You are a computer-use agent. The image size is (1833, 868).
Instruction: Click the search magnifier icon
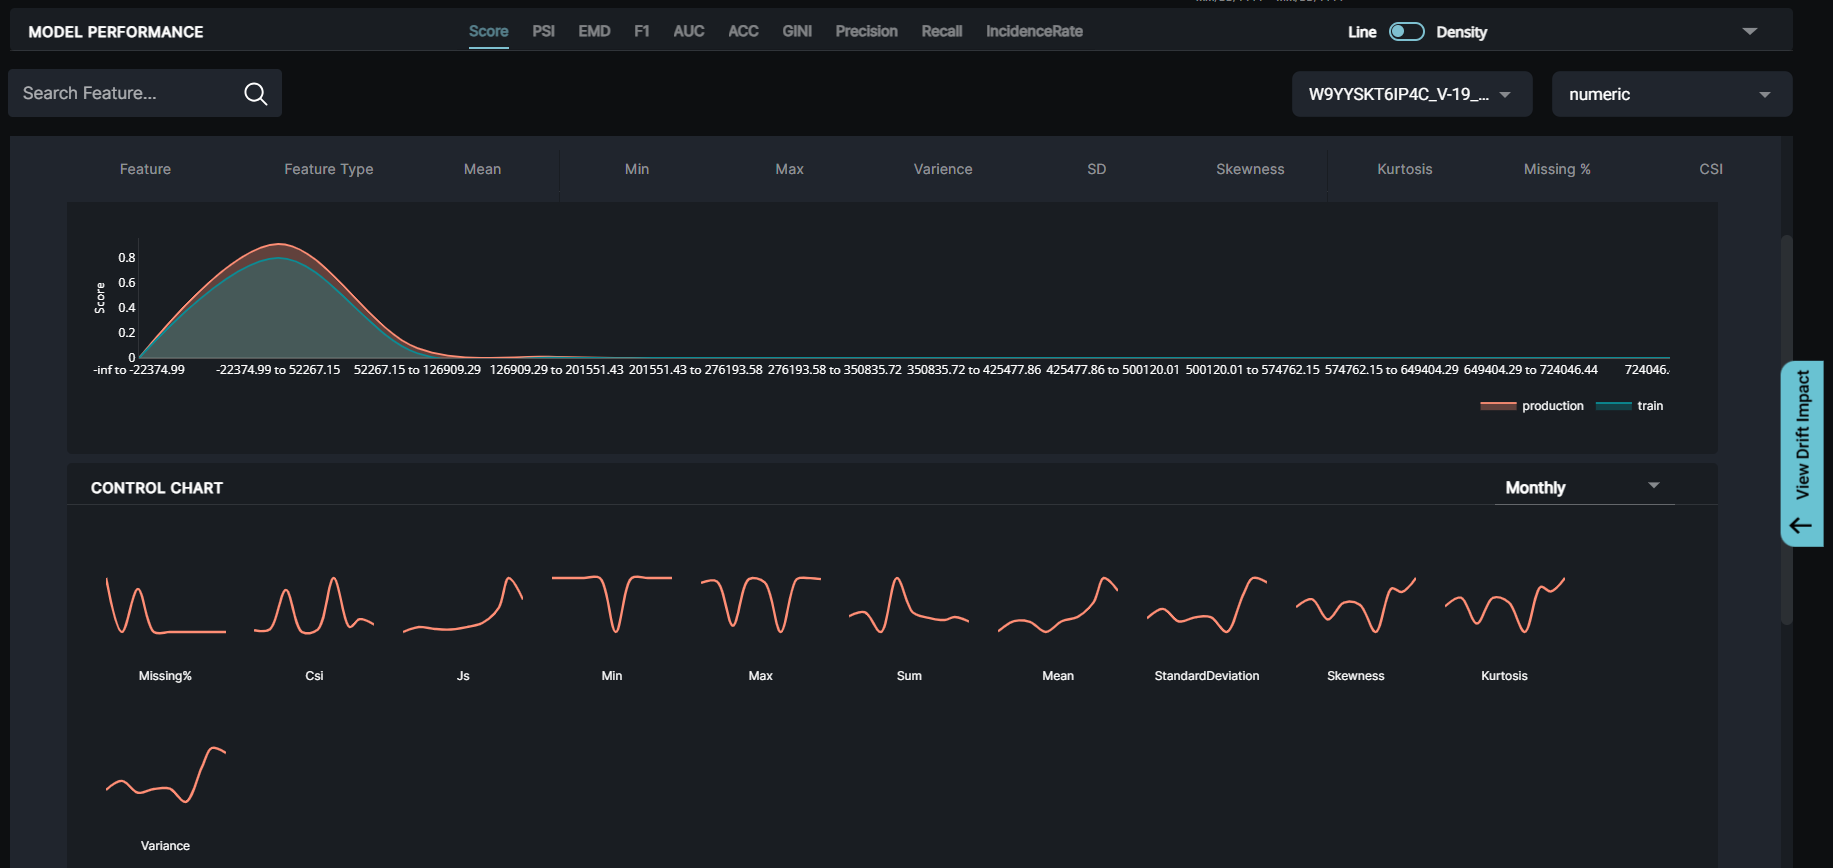[255, 94]
